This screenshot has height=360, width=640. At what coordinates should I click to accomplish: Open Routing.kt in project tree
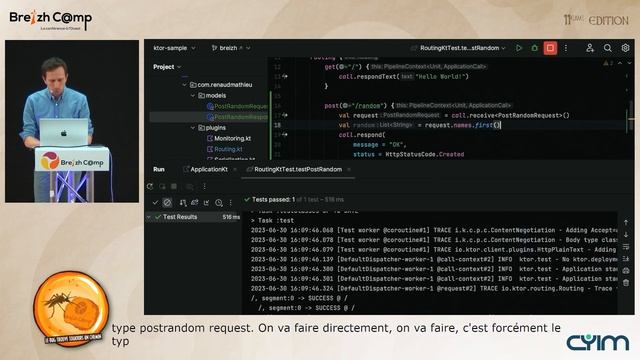[x=225, y=149]
